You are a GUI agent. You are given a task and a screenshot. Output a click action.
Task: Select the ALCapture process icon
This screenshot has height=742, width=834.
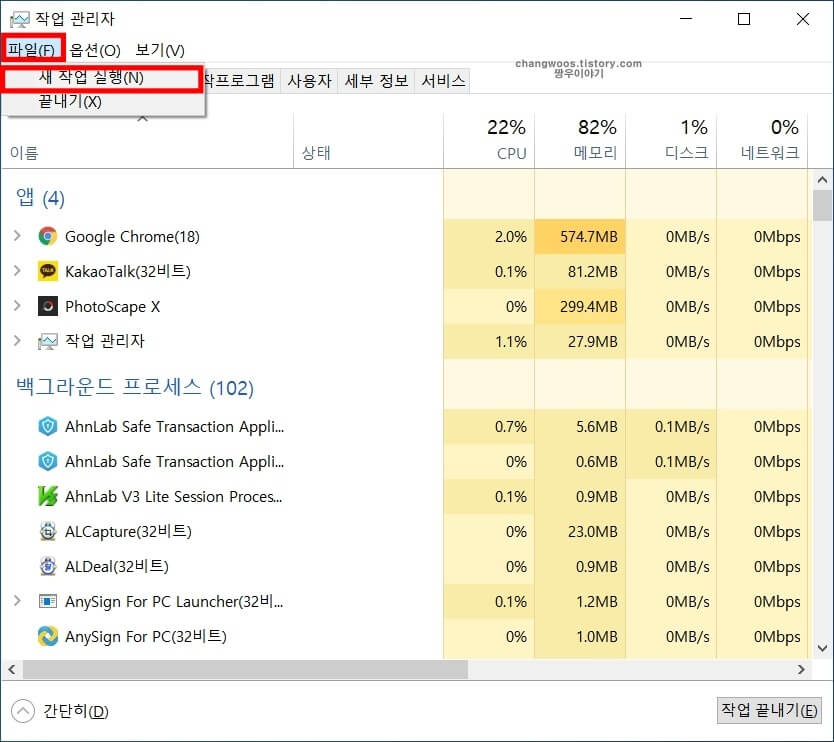coord(49,531)
